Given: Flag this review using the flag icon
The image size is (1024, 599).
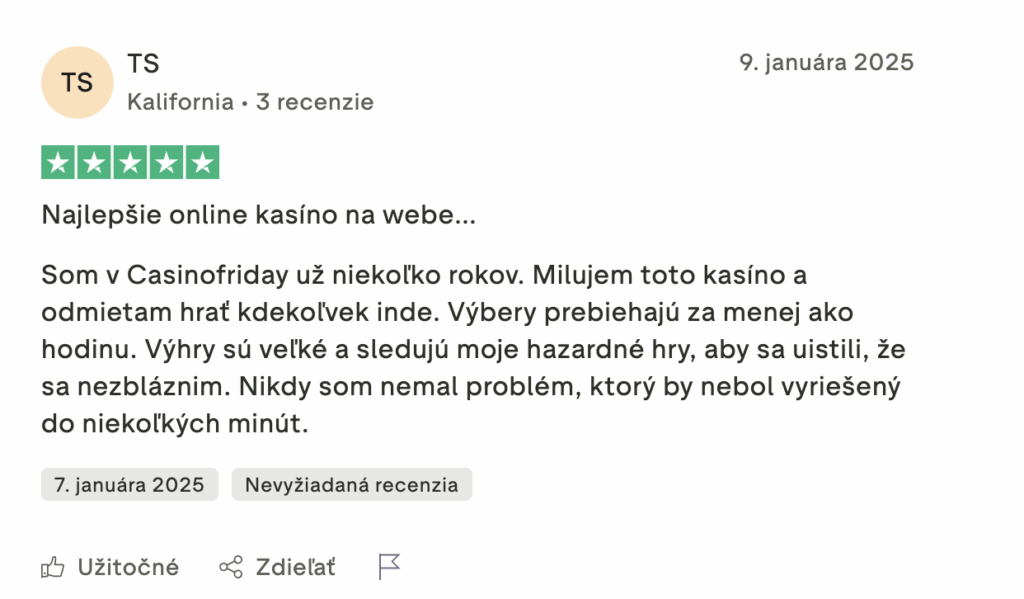Looking at the screenshot, I should point(389,568).
